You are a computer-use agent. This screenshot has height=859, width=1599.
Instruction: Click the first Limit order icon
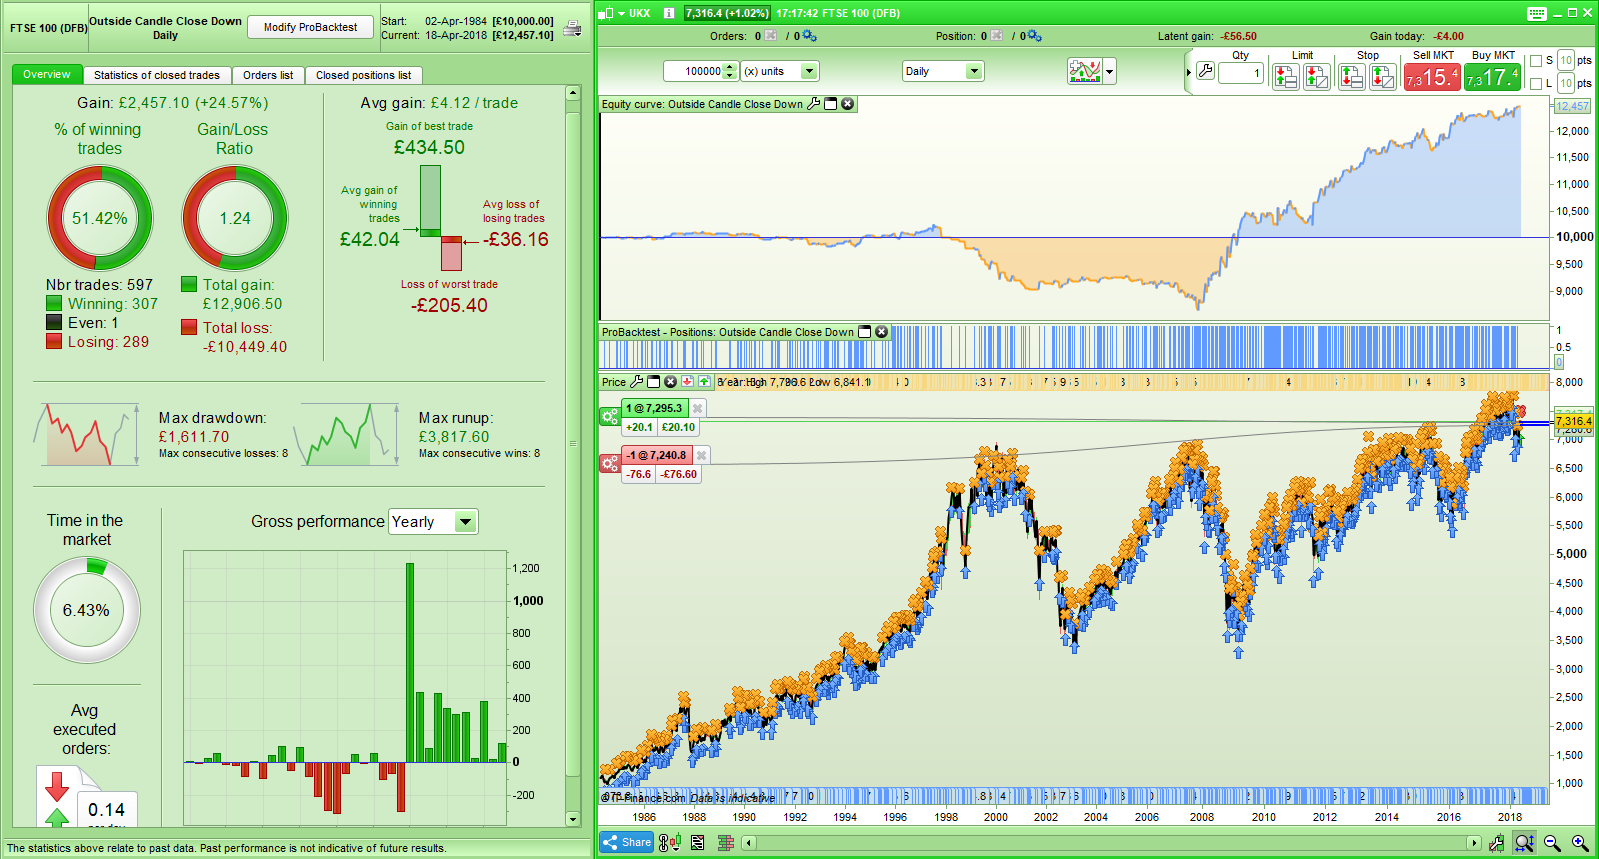pyautogui.click(x=1286, y=76)
